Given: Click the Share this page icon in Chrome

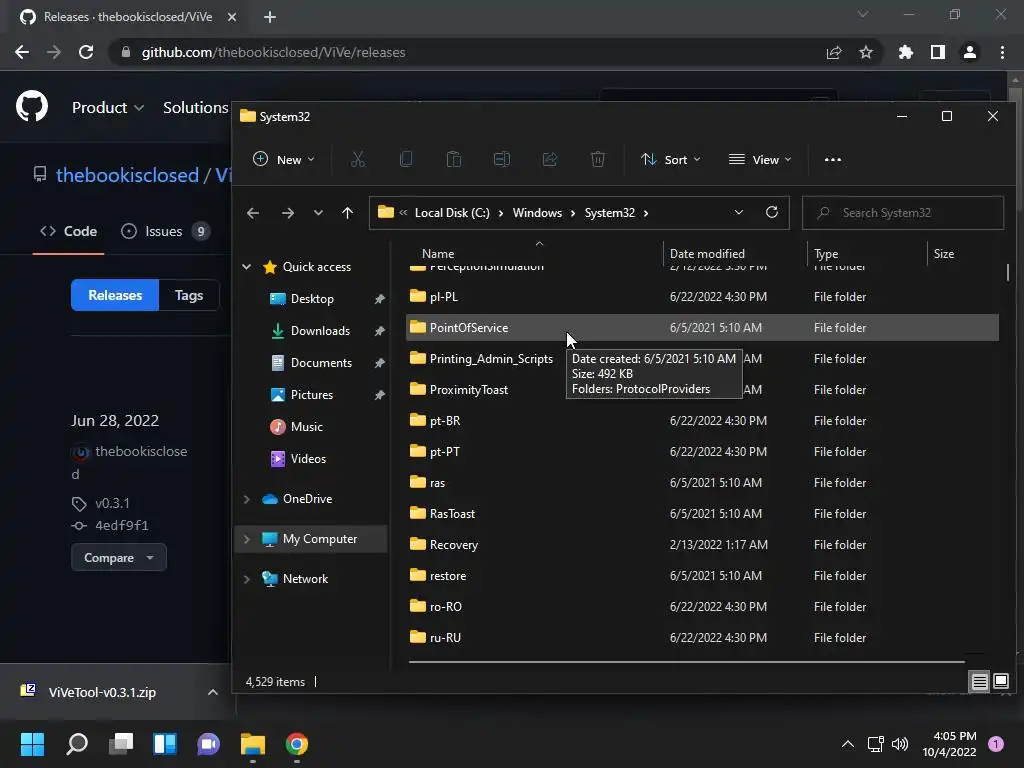Looking at the screenshot, I should click(x=834, y=52).
